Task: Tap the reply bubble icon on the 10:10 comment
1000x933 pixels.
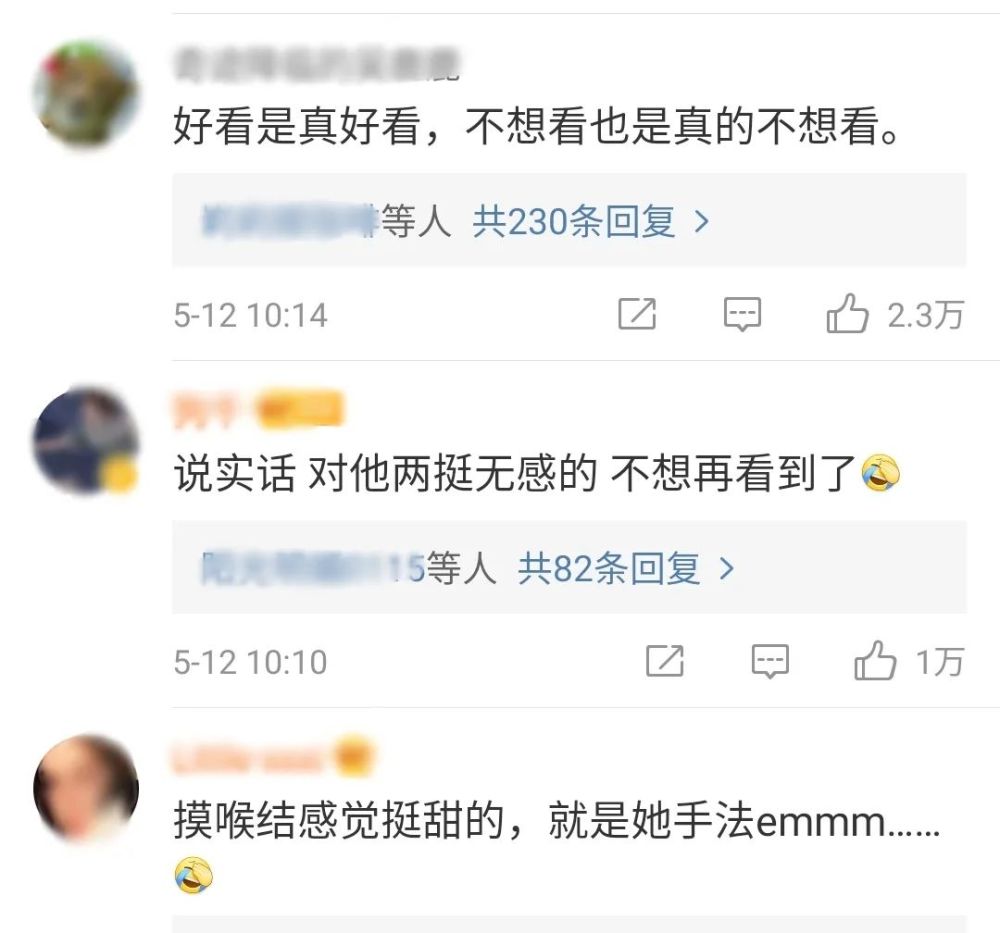Action: tap(770, 661)
